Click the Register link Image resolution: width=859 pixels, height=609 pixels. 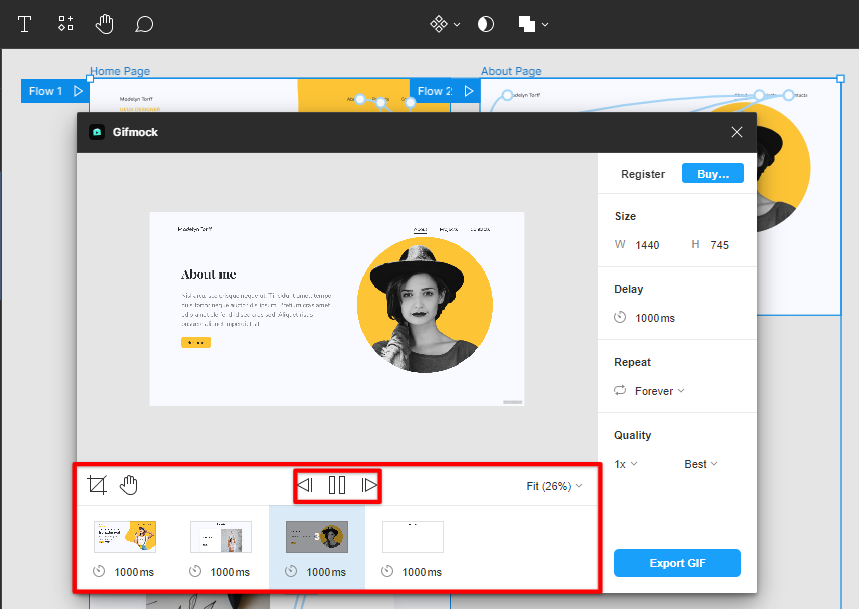[643, 174]
